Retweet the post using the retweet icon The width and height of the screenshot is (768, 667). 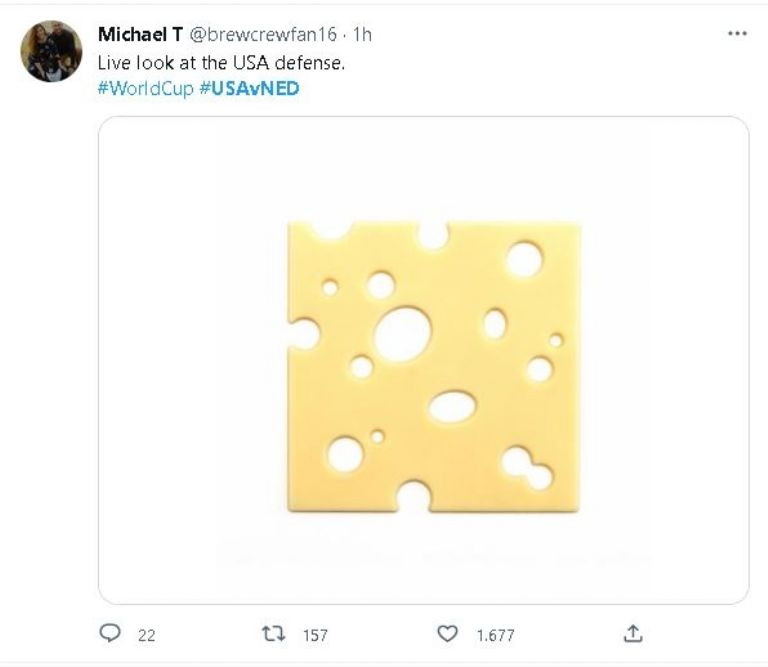273,633
